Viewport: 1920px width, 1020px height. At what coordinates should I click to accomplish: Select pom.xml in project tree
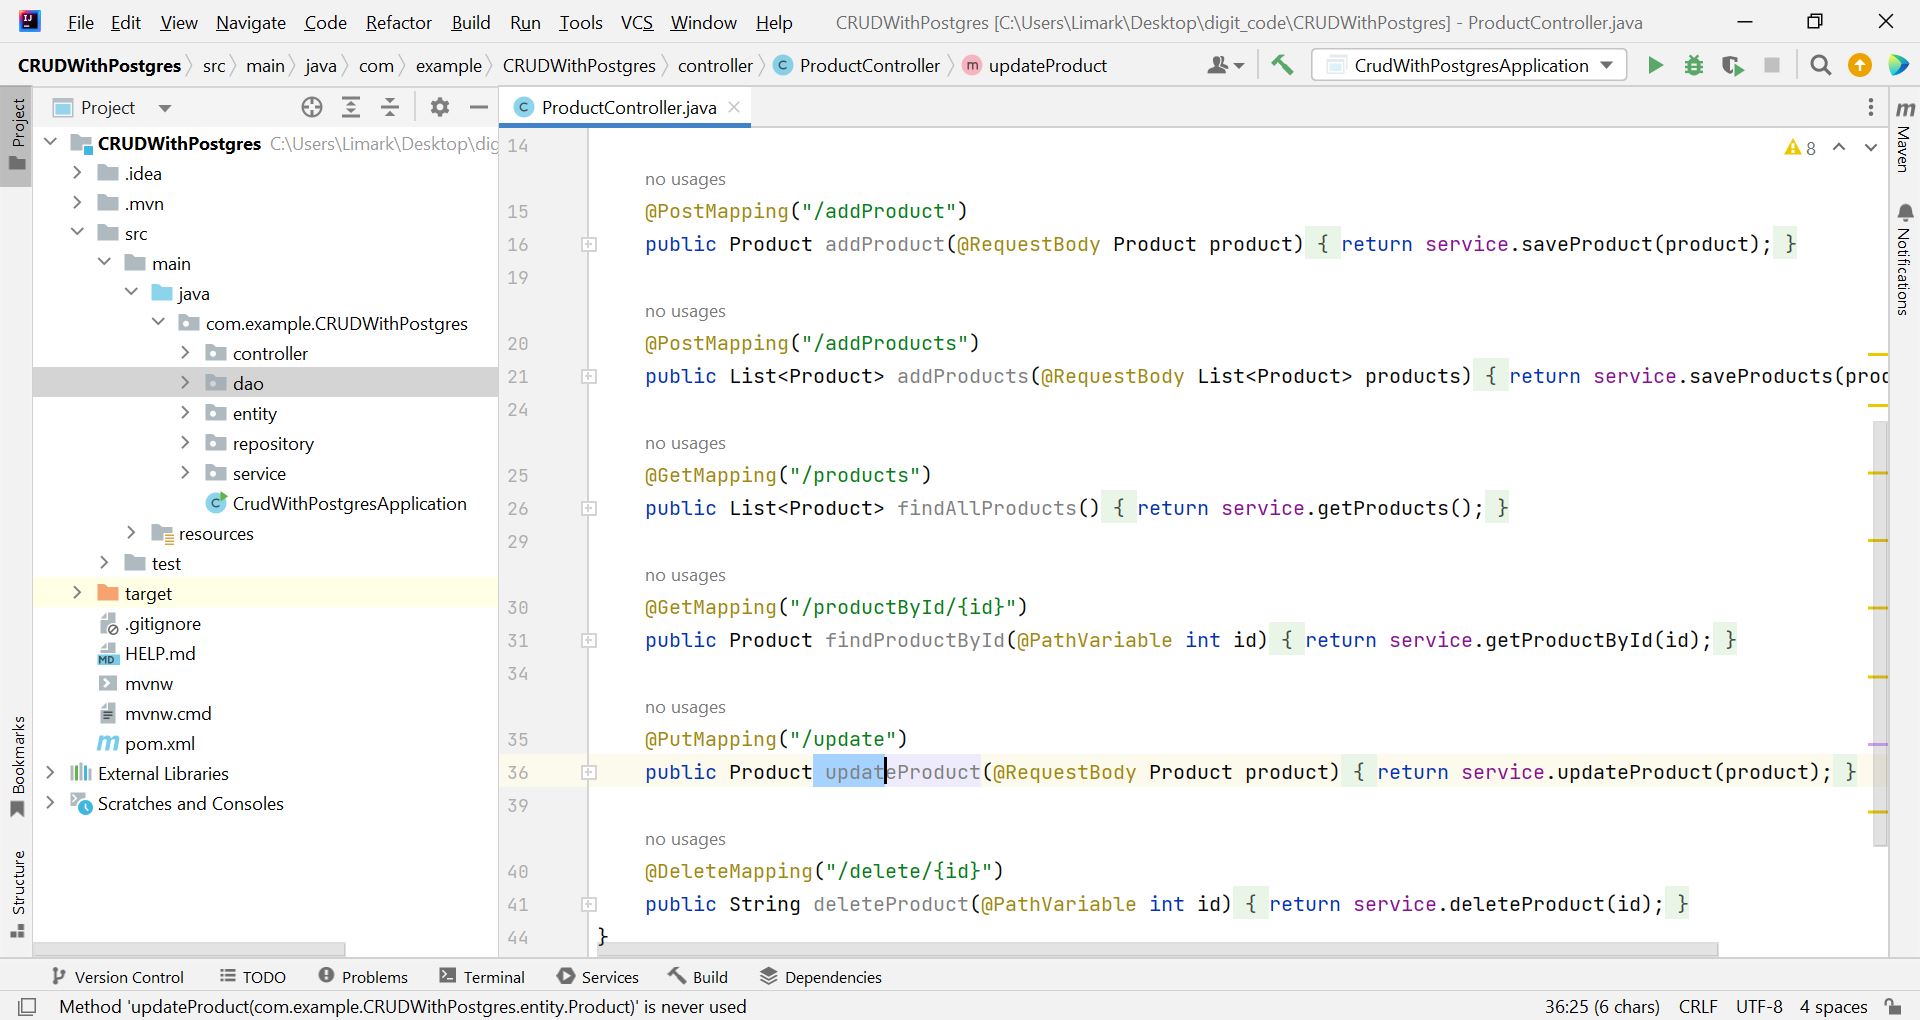click(x=159, y=743)
